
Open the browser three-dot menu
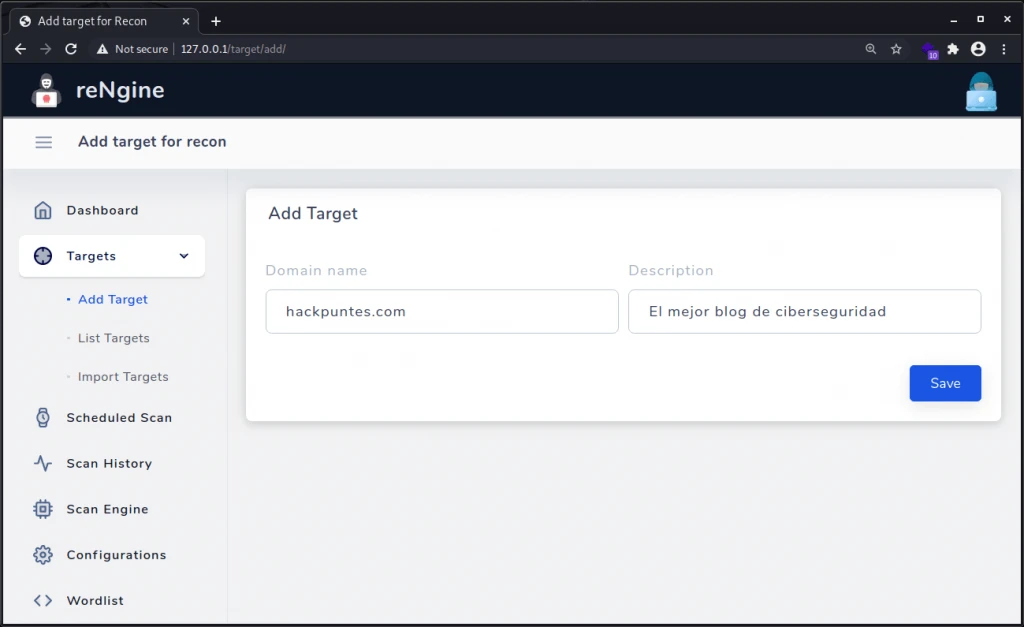[x=1004, y=49]
